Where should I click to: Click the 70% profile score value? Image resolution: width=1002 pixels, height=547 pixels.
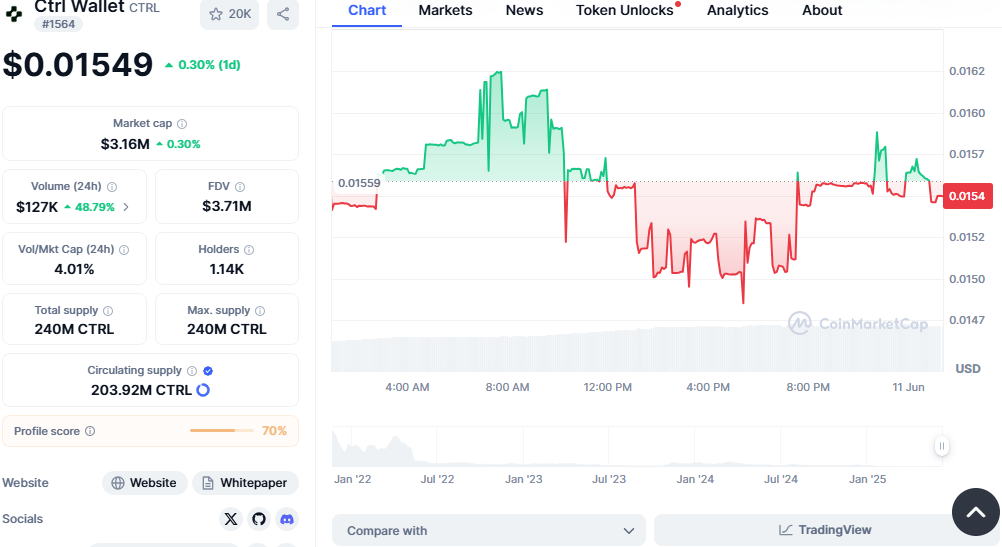point(274,431)
